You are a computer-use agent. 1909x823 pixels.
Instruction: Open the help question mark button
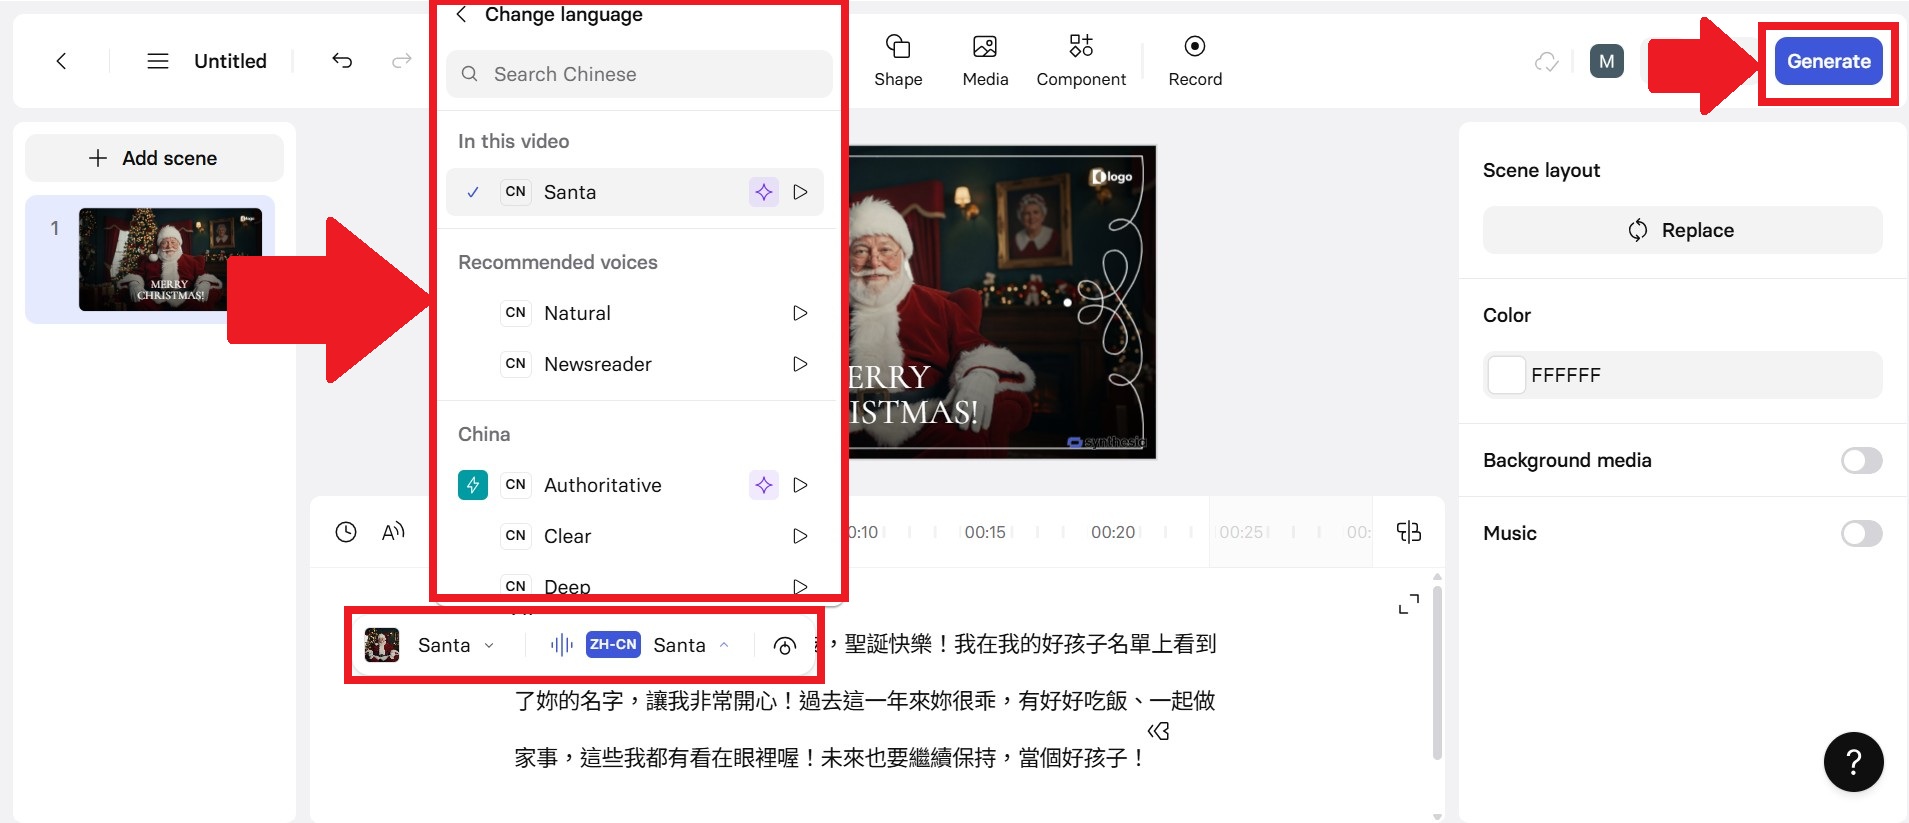[1854, 762]
